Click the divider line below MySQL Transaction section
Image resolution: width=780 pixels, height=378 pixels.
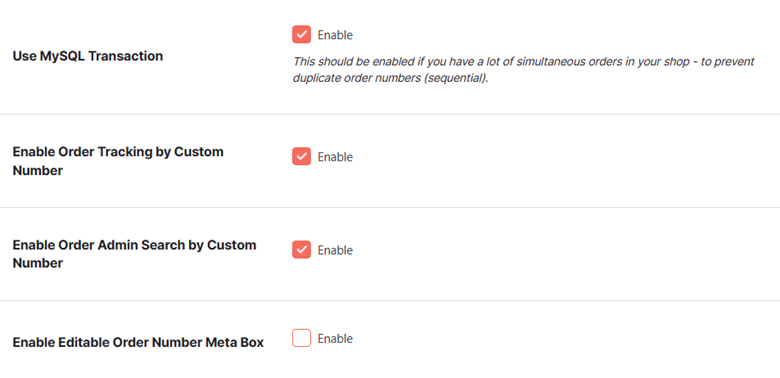(390, 114)
